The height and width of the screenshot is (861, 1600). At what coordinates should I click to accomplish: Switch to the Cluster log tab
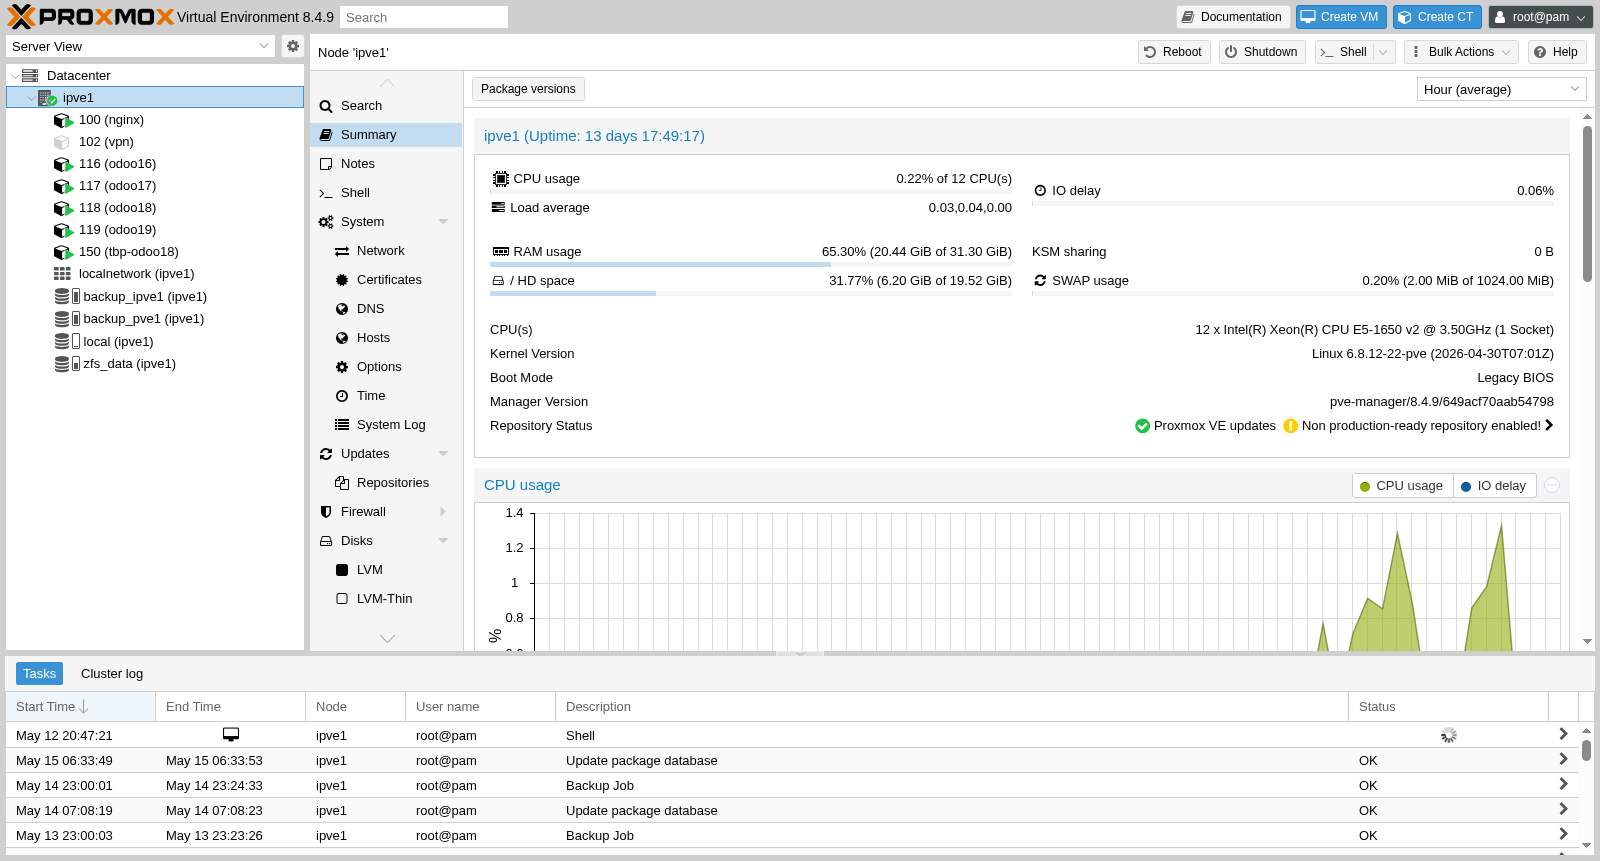point(112,674)
